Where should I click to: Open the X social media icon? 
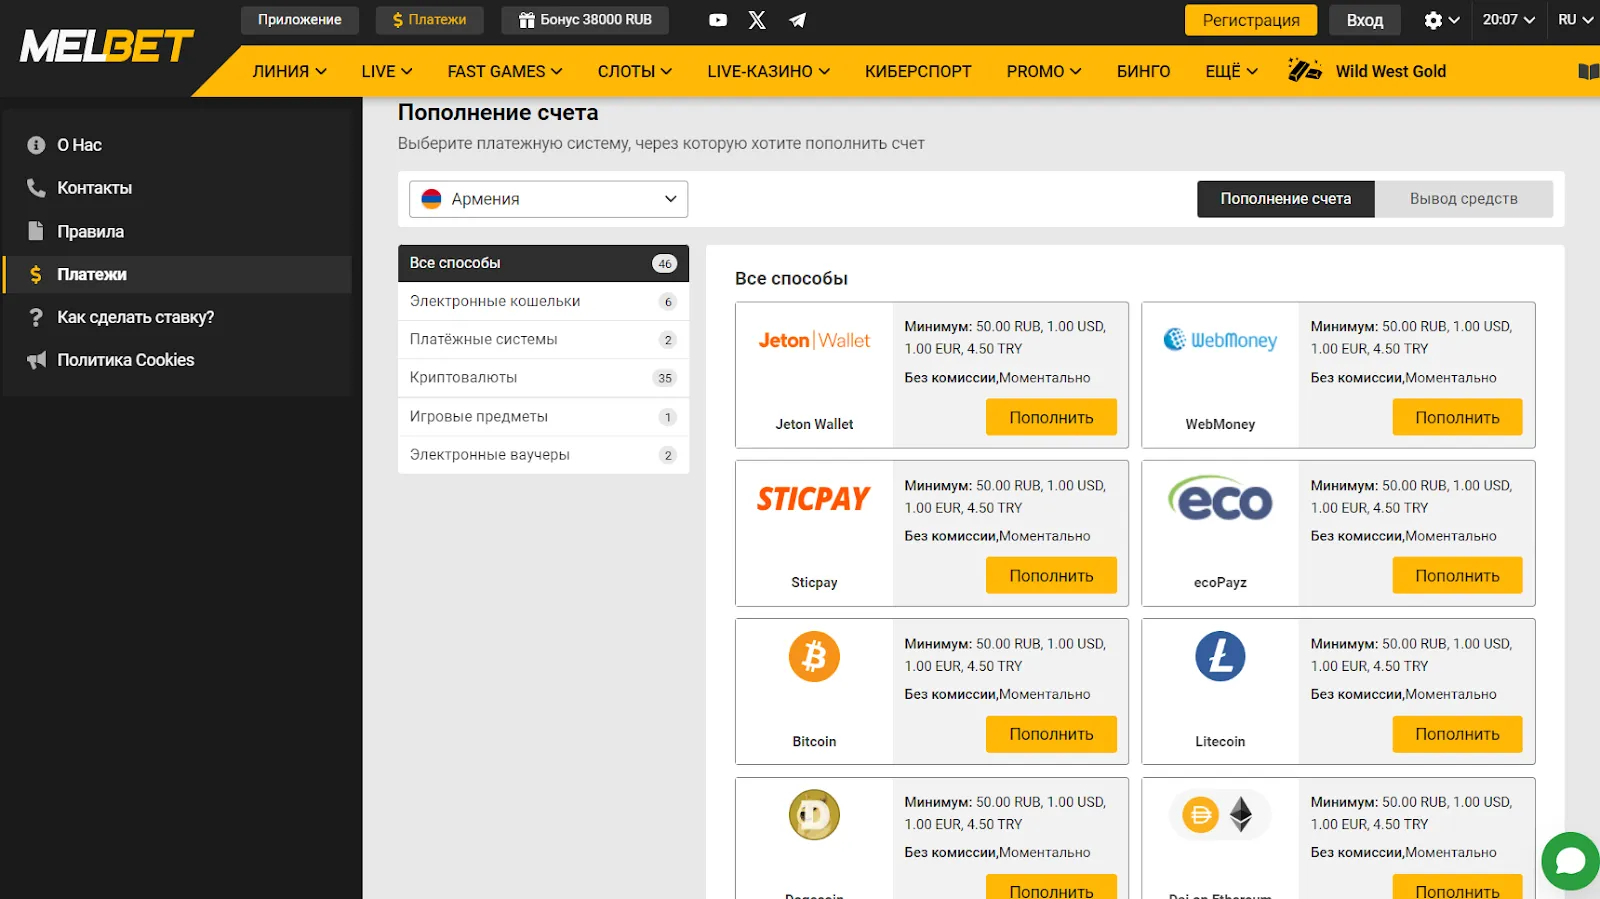[x=757, y=20]
